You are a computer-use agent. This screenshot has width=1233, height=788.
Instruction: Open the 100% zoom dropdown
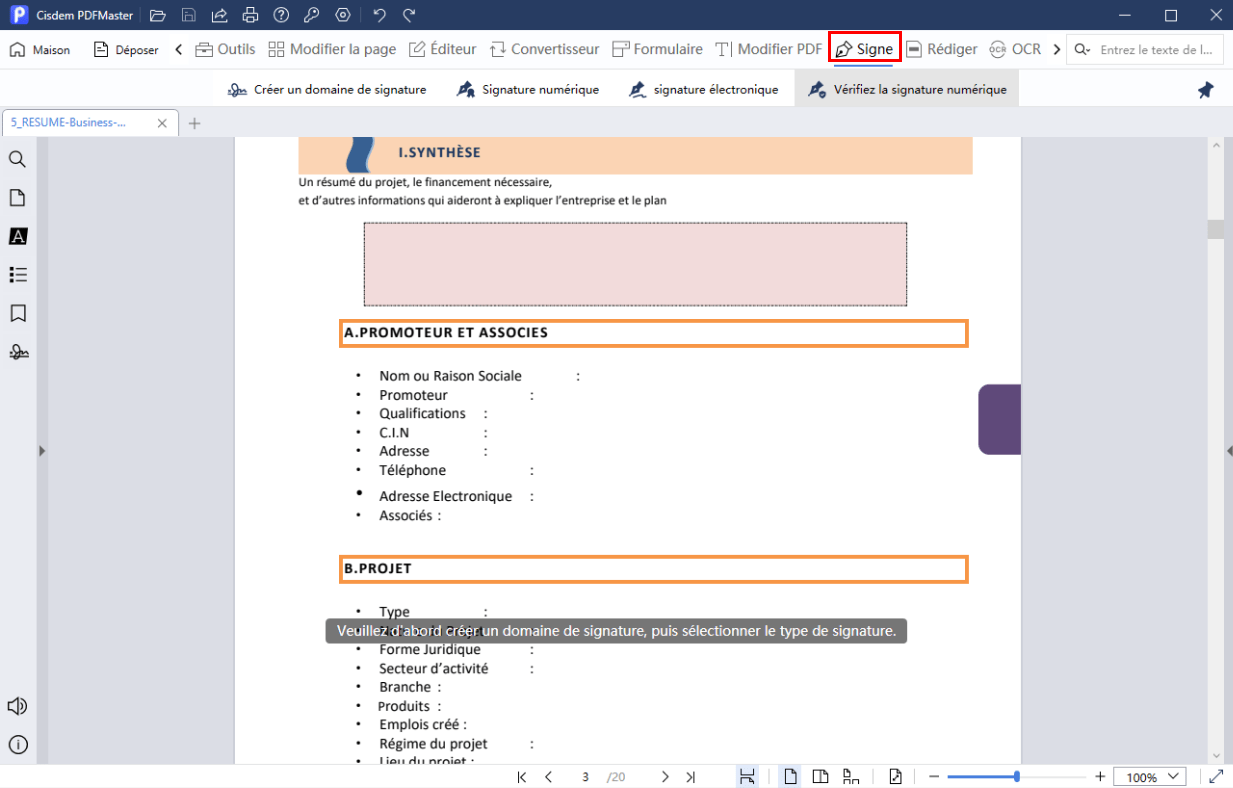coord(1150,777)
